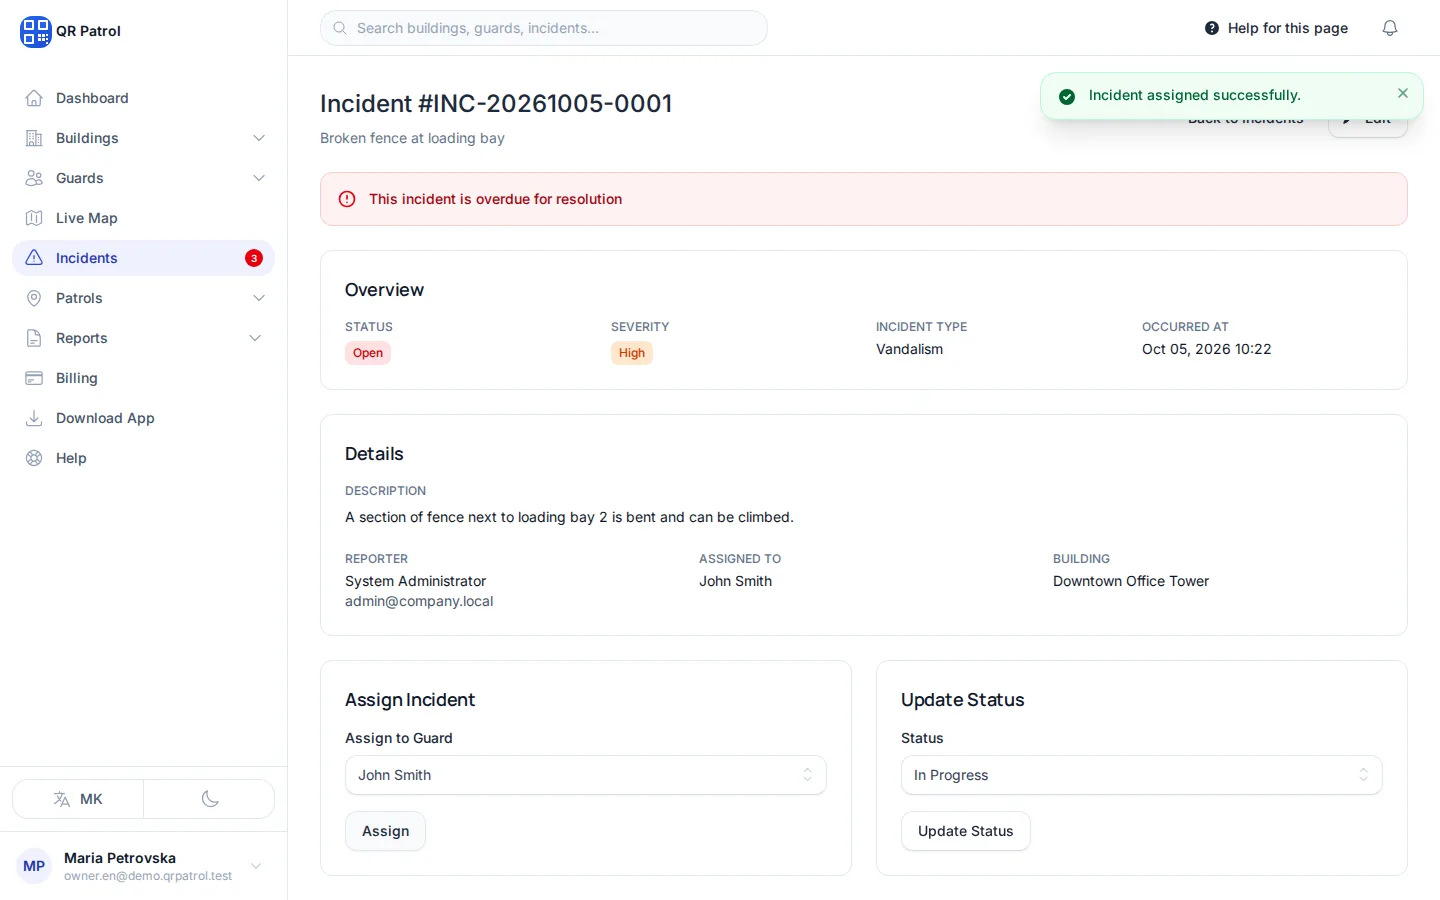Click the green success checkmark icon

(x=1067, y=96)
